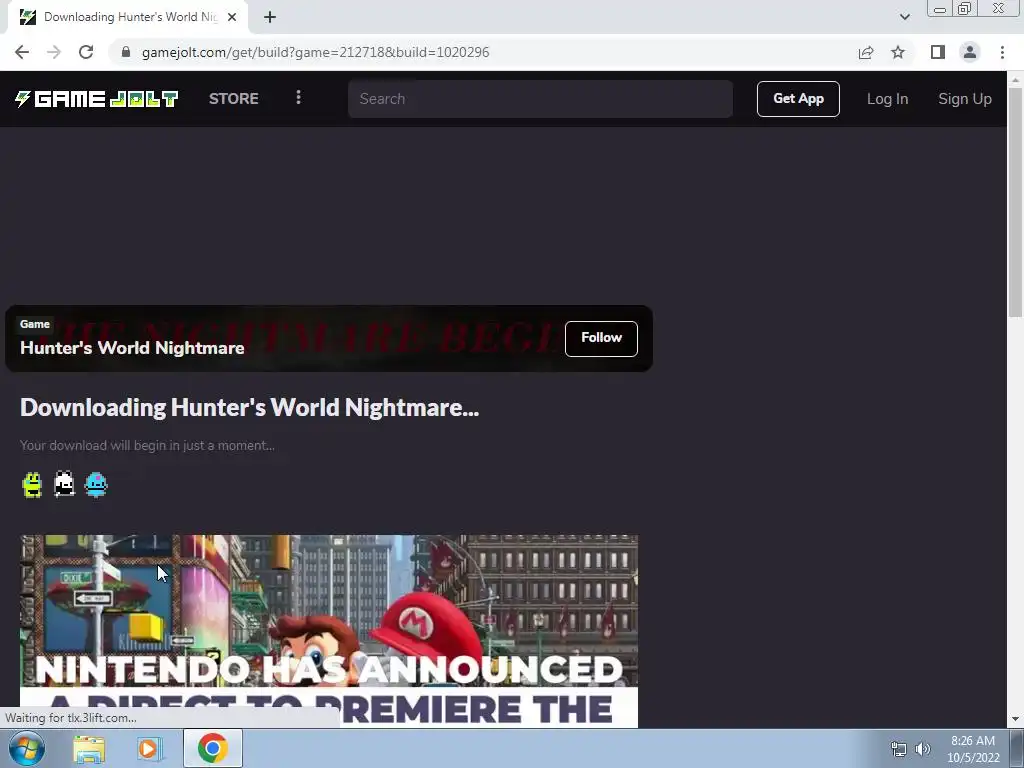Screen dimensions: 1024x768
Task: Click the gamejolt.com address bar URL
Action: (315, 52)
